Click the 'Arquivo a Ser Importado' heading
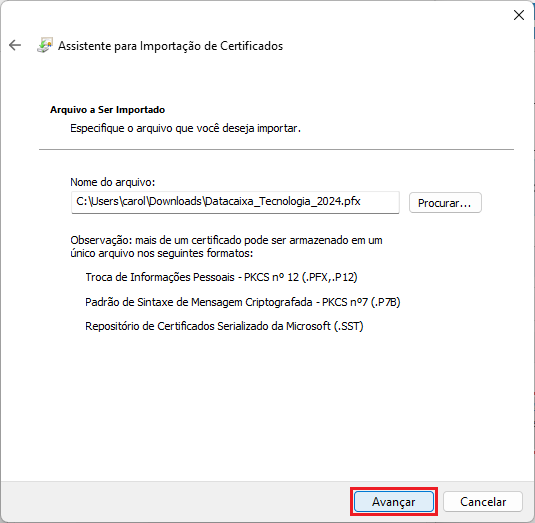This screenshot has width=535, height=523. pos(107,110)
